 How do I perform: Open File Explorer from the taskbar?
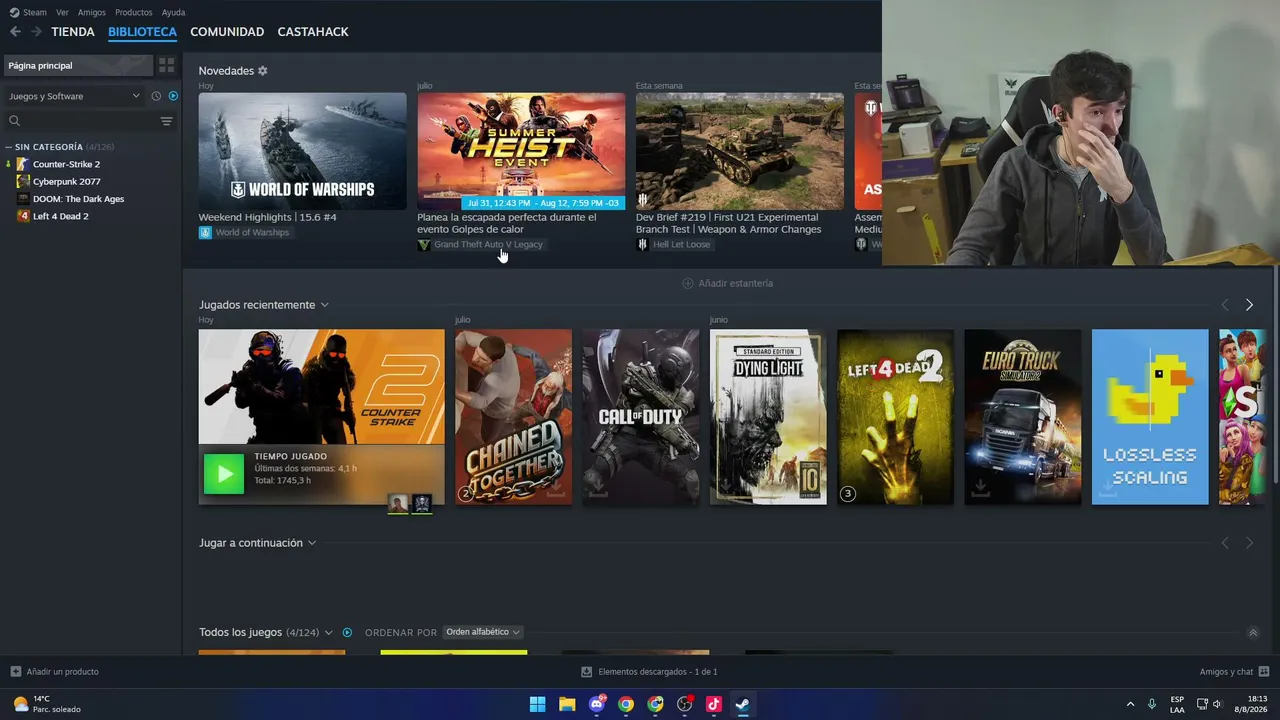567,704
